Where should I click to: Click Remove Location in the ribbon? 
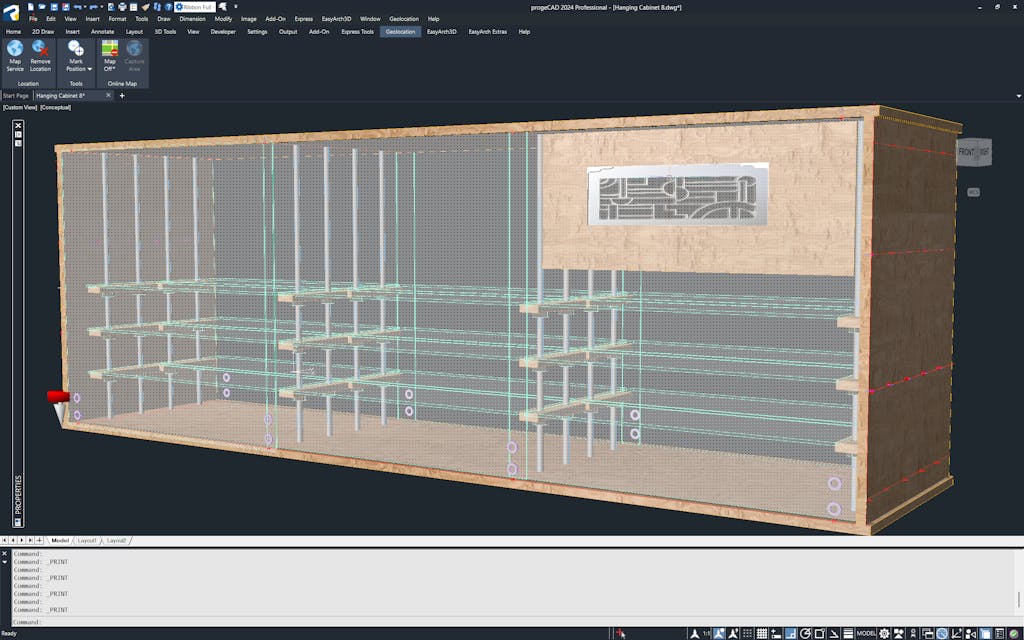coord(40,56)
